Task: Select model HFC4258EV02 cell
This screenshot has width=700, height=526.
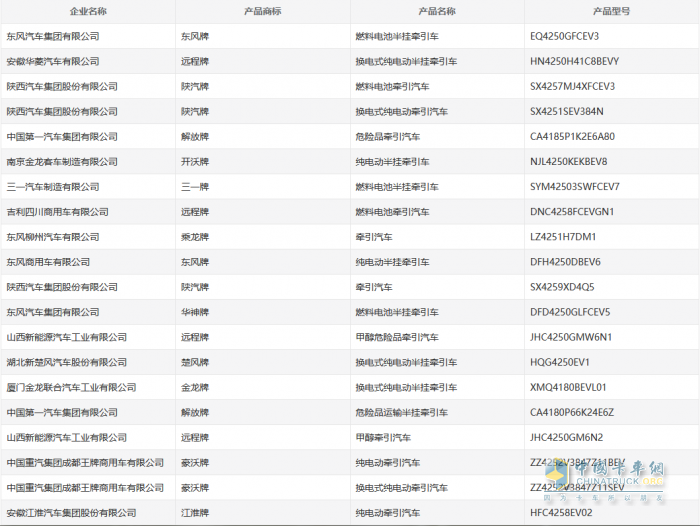Action: [559, 512]
